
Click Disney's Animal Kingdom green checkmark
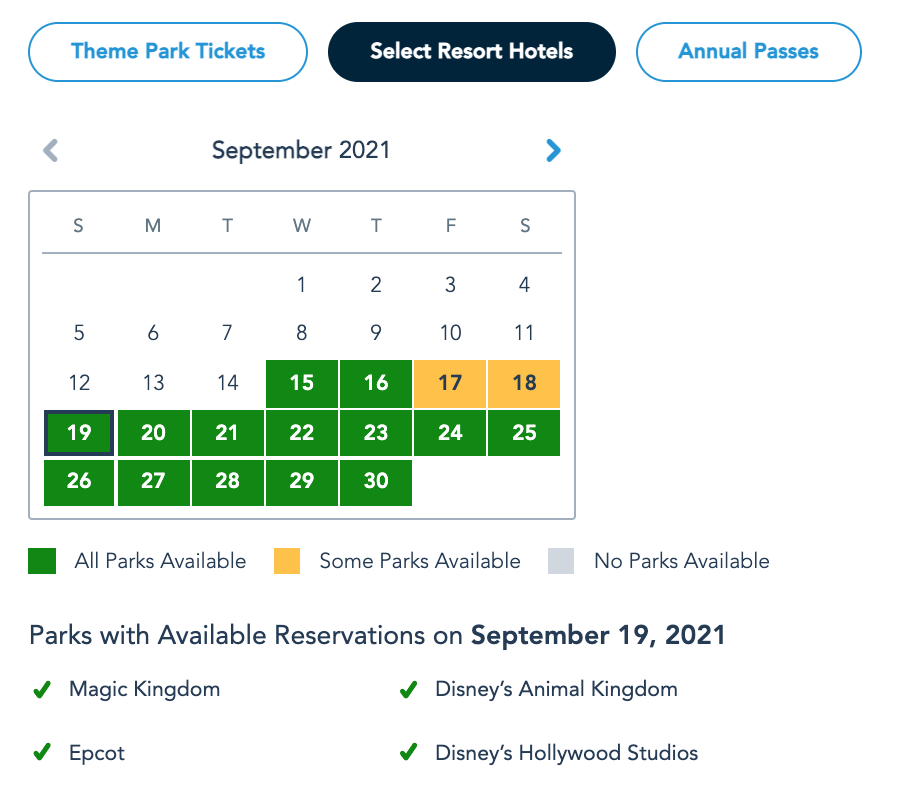pos(408,690)
